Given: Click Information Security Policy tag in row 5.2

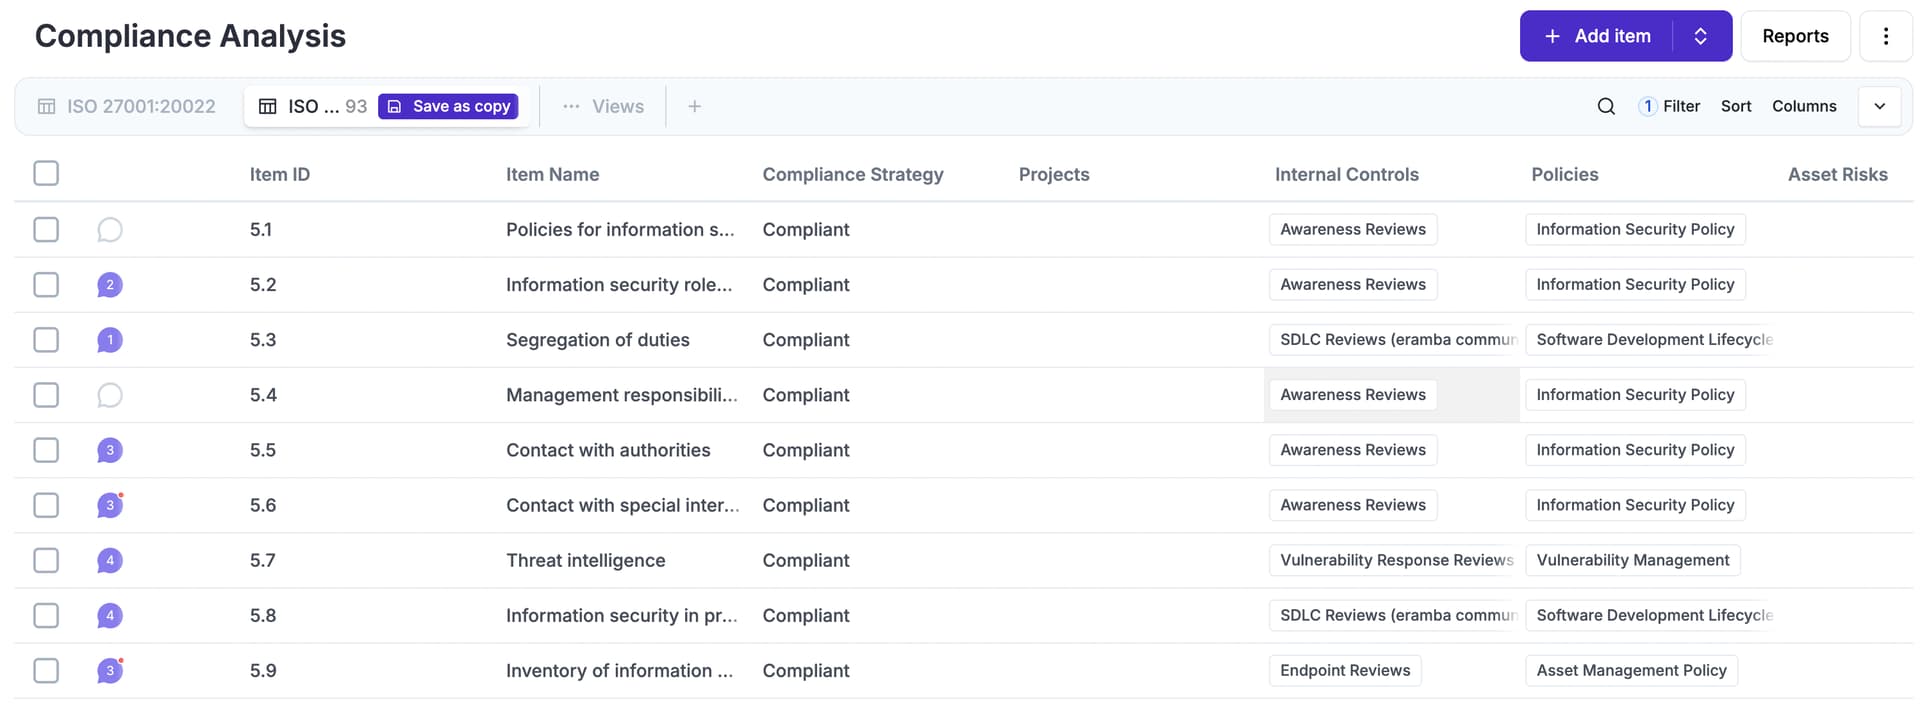Looking at the screenshot, I should click(x=1635, y=284).
